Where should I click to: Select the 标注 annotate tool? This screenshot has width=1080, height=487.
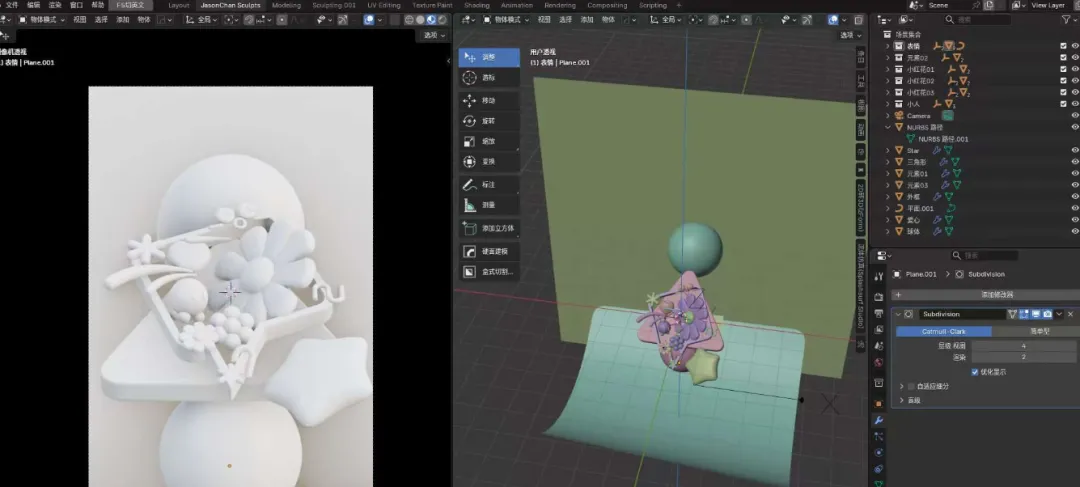(489, 185)
